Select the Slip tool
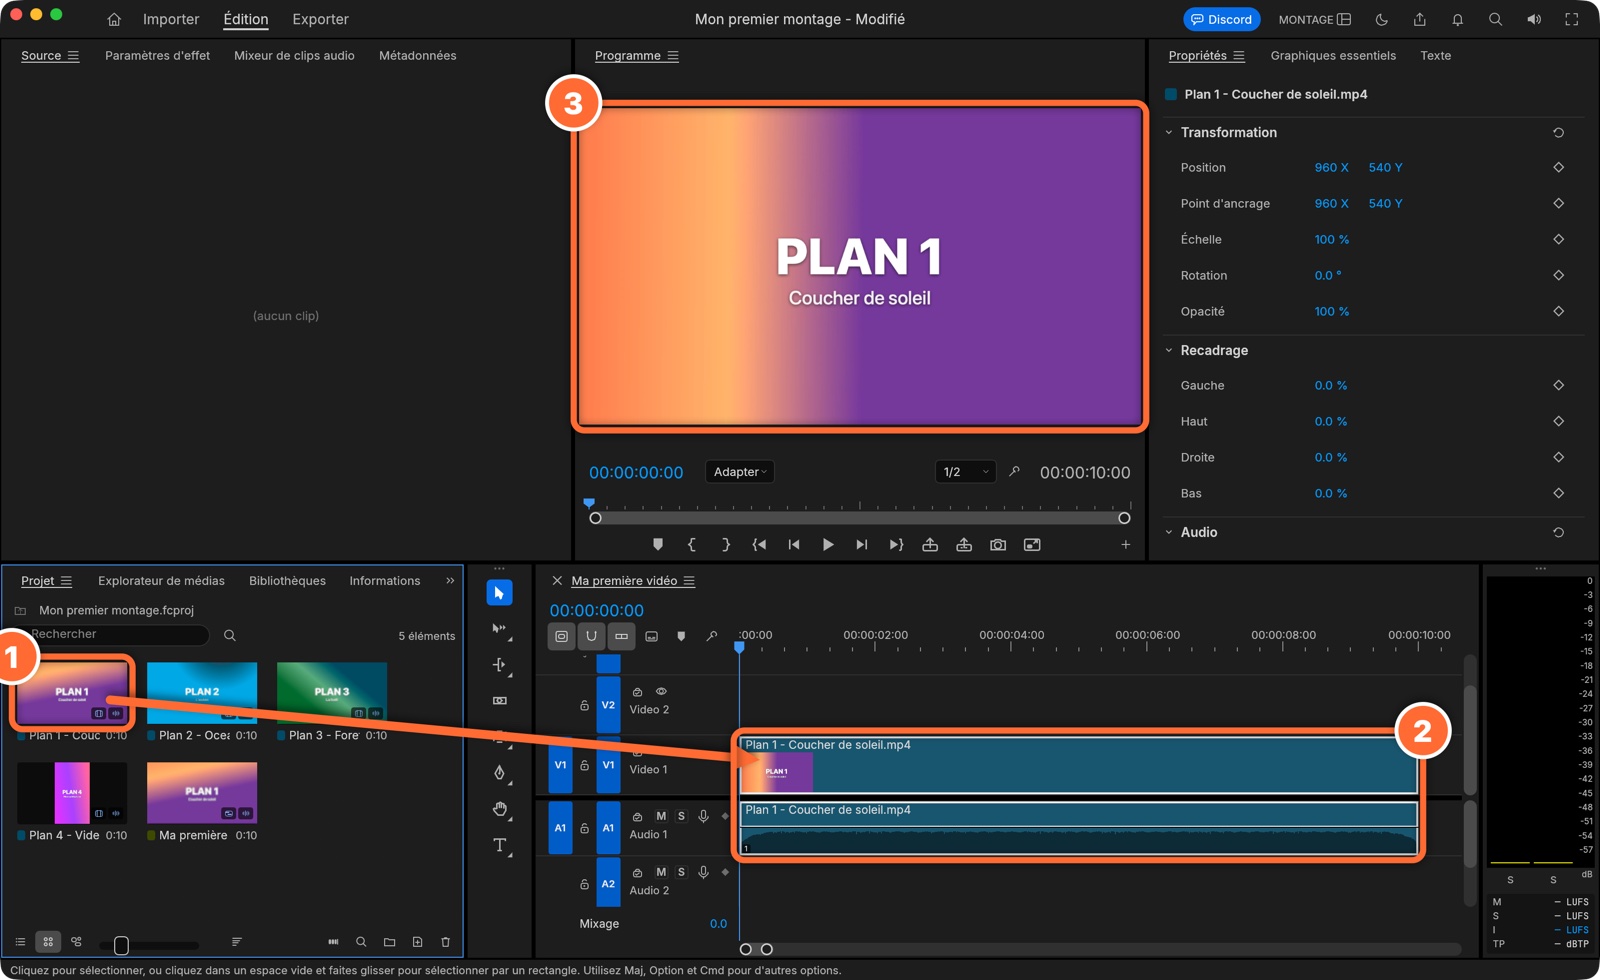Screen dimensions: 1600x980 click(x=499, y=701)
